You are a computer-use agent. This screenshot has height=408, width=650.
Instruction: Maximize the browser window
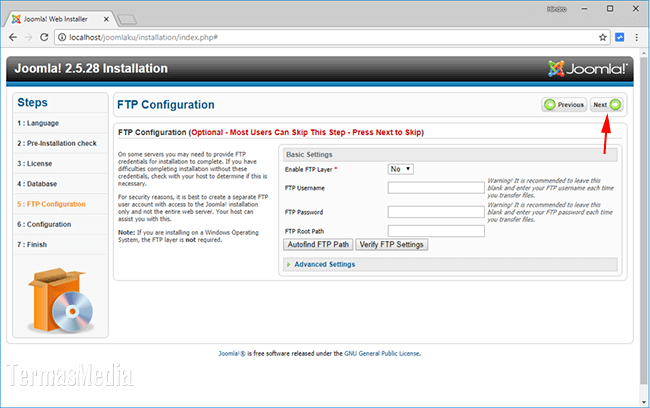click(610, 9)
